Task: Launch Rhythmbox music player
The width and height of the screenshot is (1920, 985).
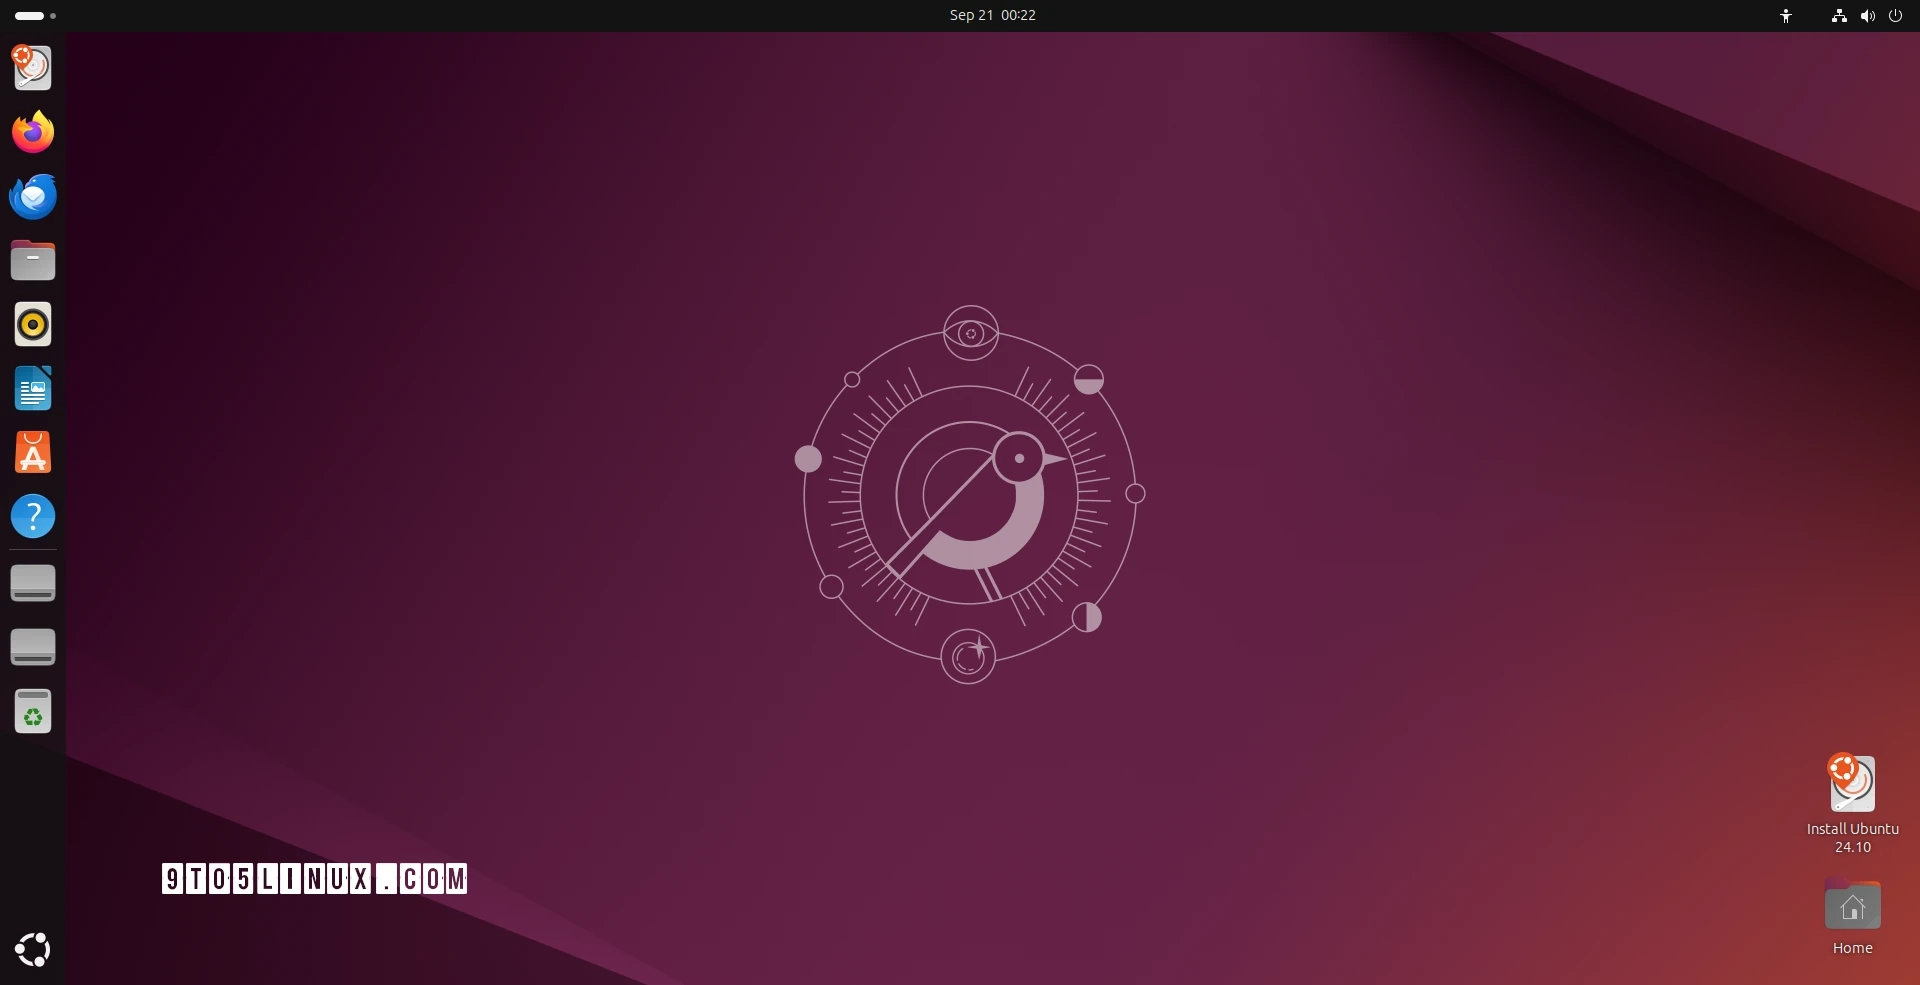Action: [33, 325]
